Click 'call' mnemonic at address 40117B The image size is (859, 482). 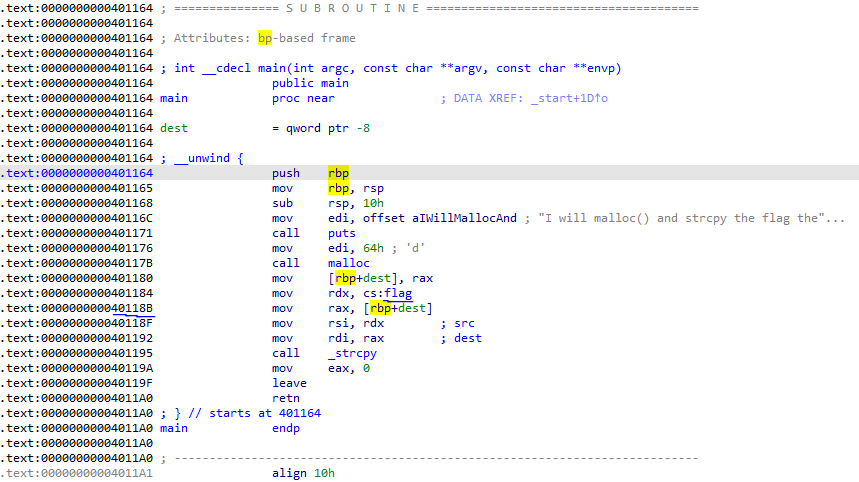pyautogui.click(x=286, y=263)
